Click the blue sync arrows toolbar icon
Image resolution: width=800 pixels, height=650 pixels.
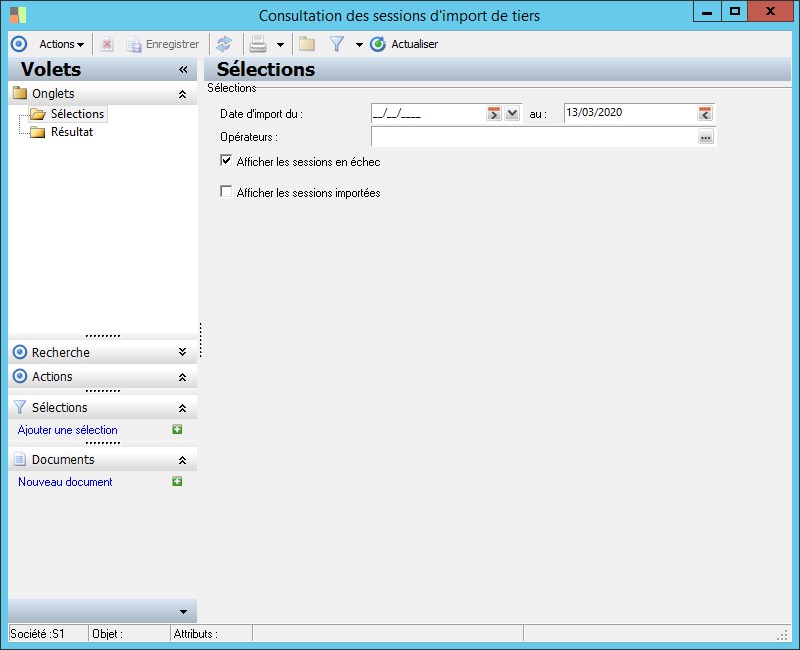coord(224,44)
